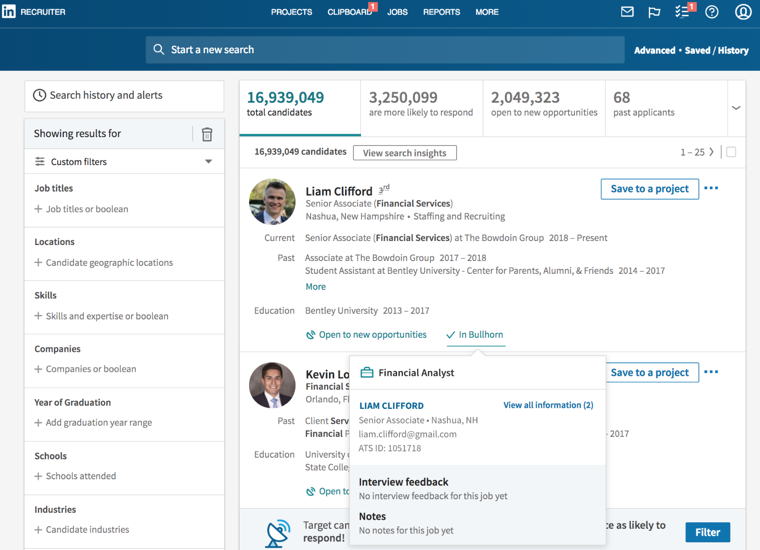The width and height of the screenshot is (760, 550).
Task: Click the flag notifications icon
Action: (654, 12)
